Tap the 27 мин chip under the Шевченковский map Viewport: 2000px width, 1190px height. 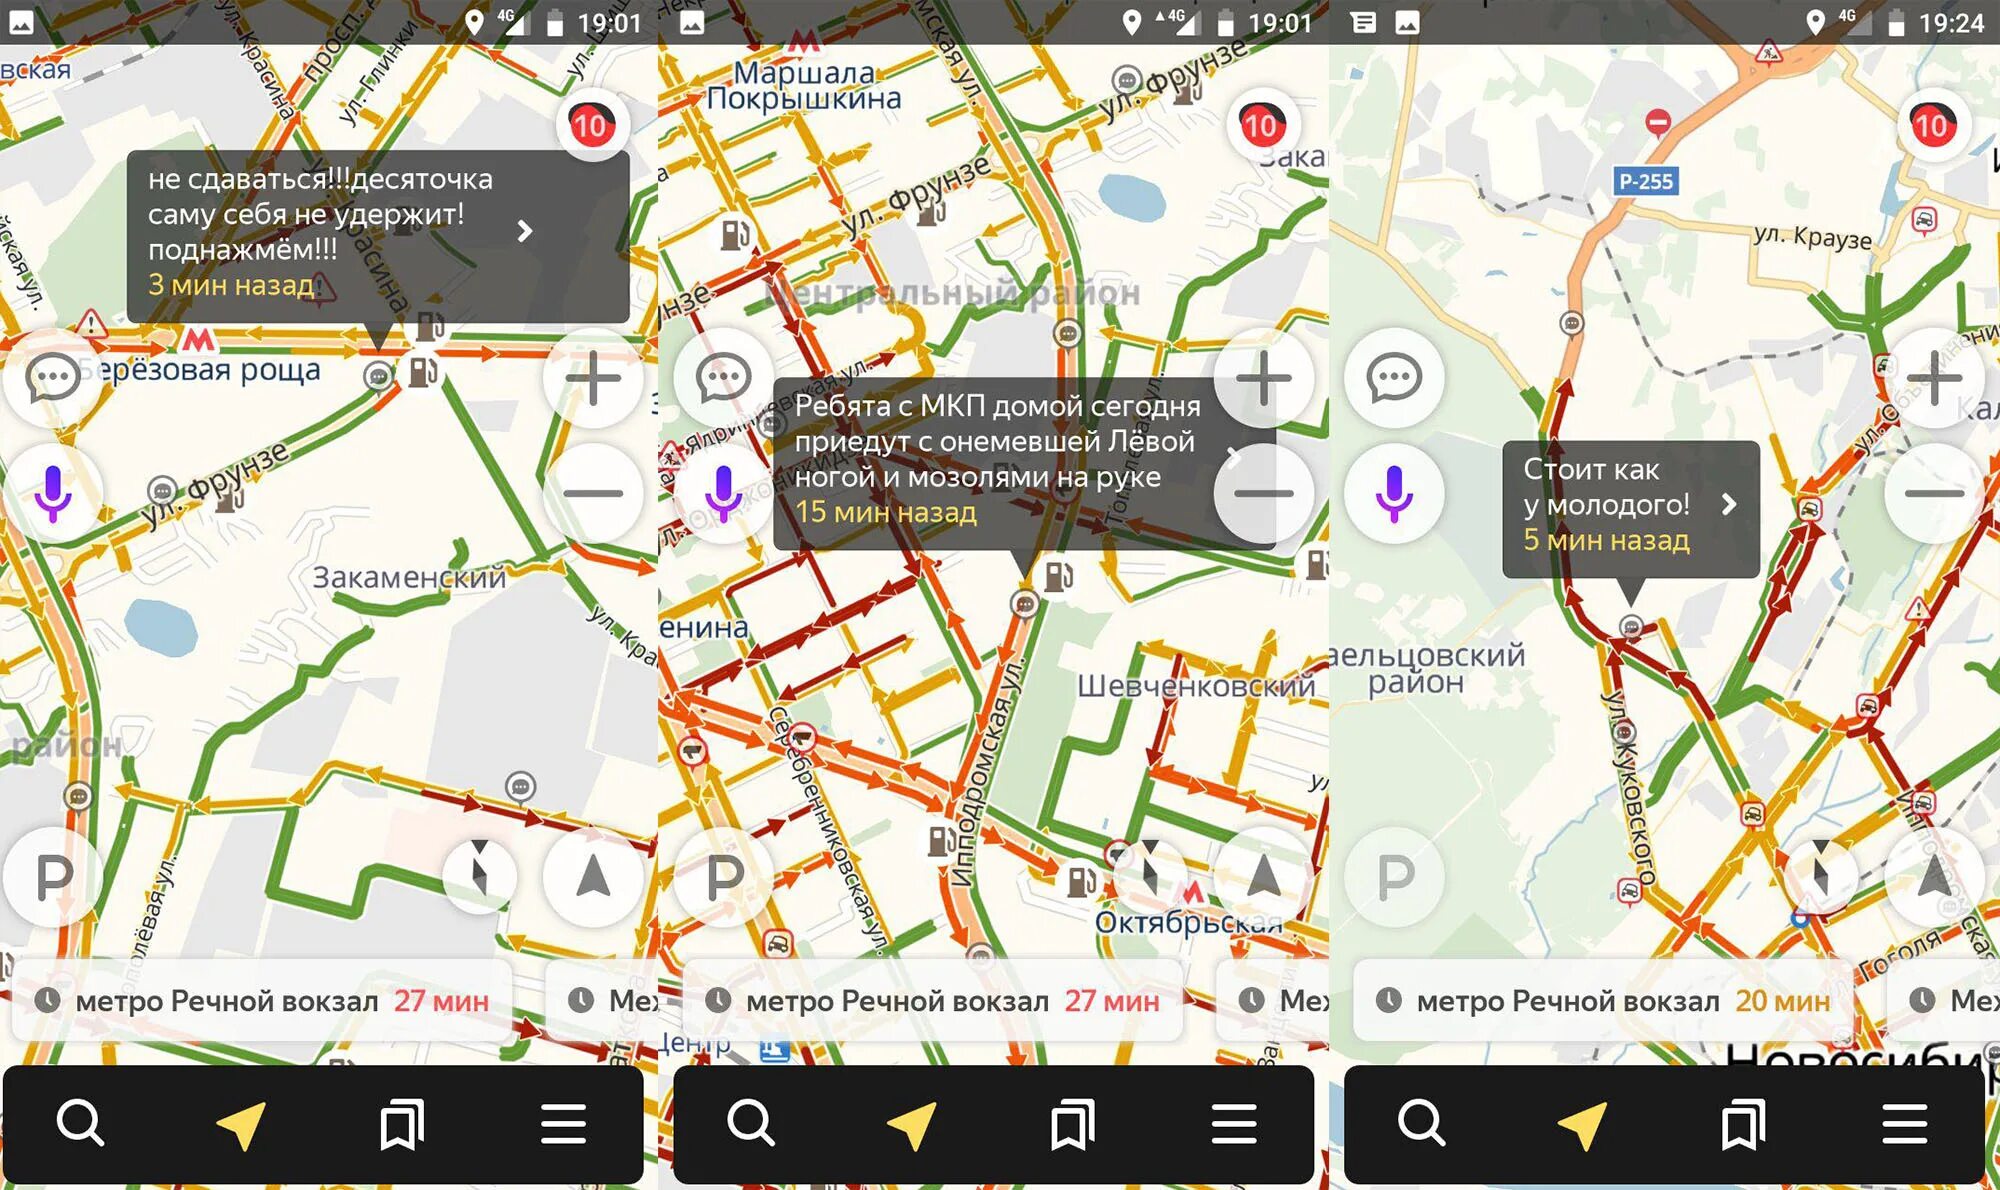point(932,1000)
